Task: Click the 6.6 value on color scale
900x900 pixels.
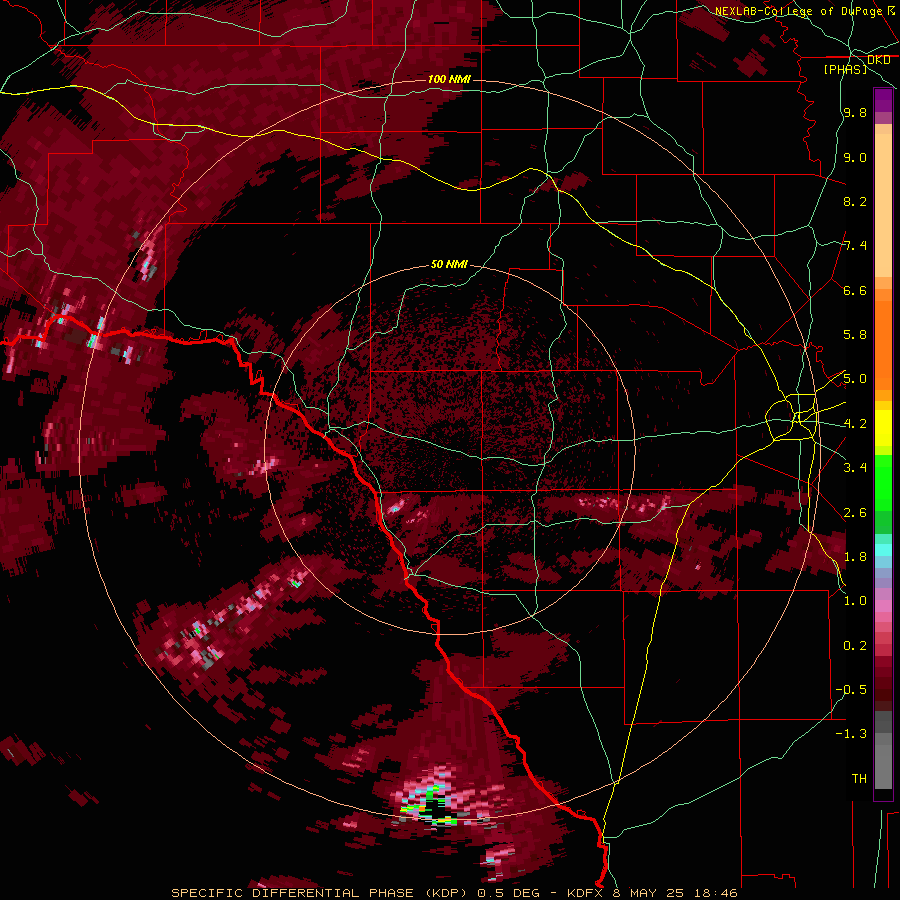Action: pos(855,291)
